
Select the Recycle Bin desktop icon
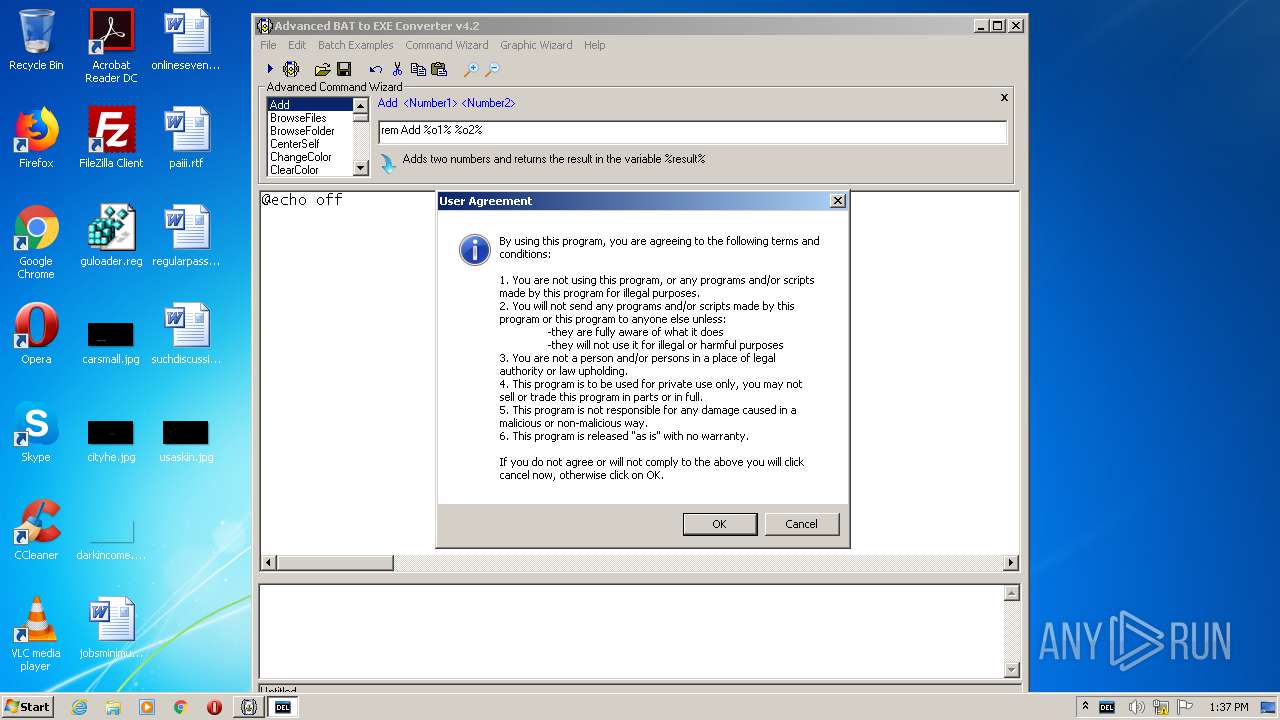pyautogui.click(x=36, y=40)
